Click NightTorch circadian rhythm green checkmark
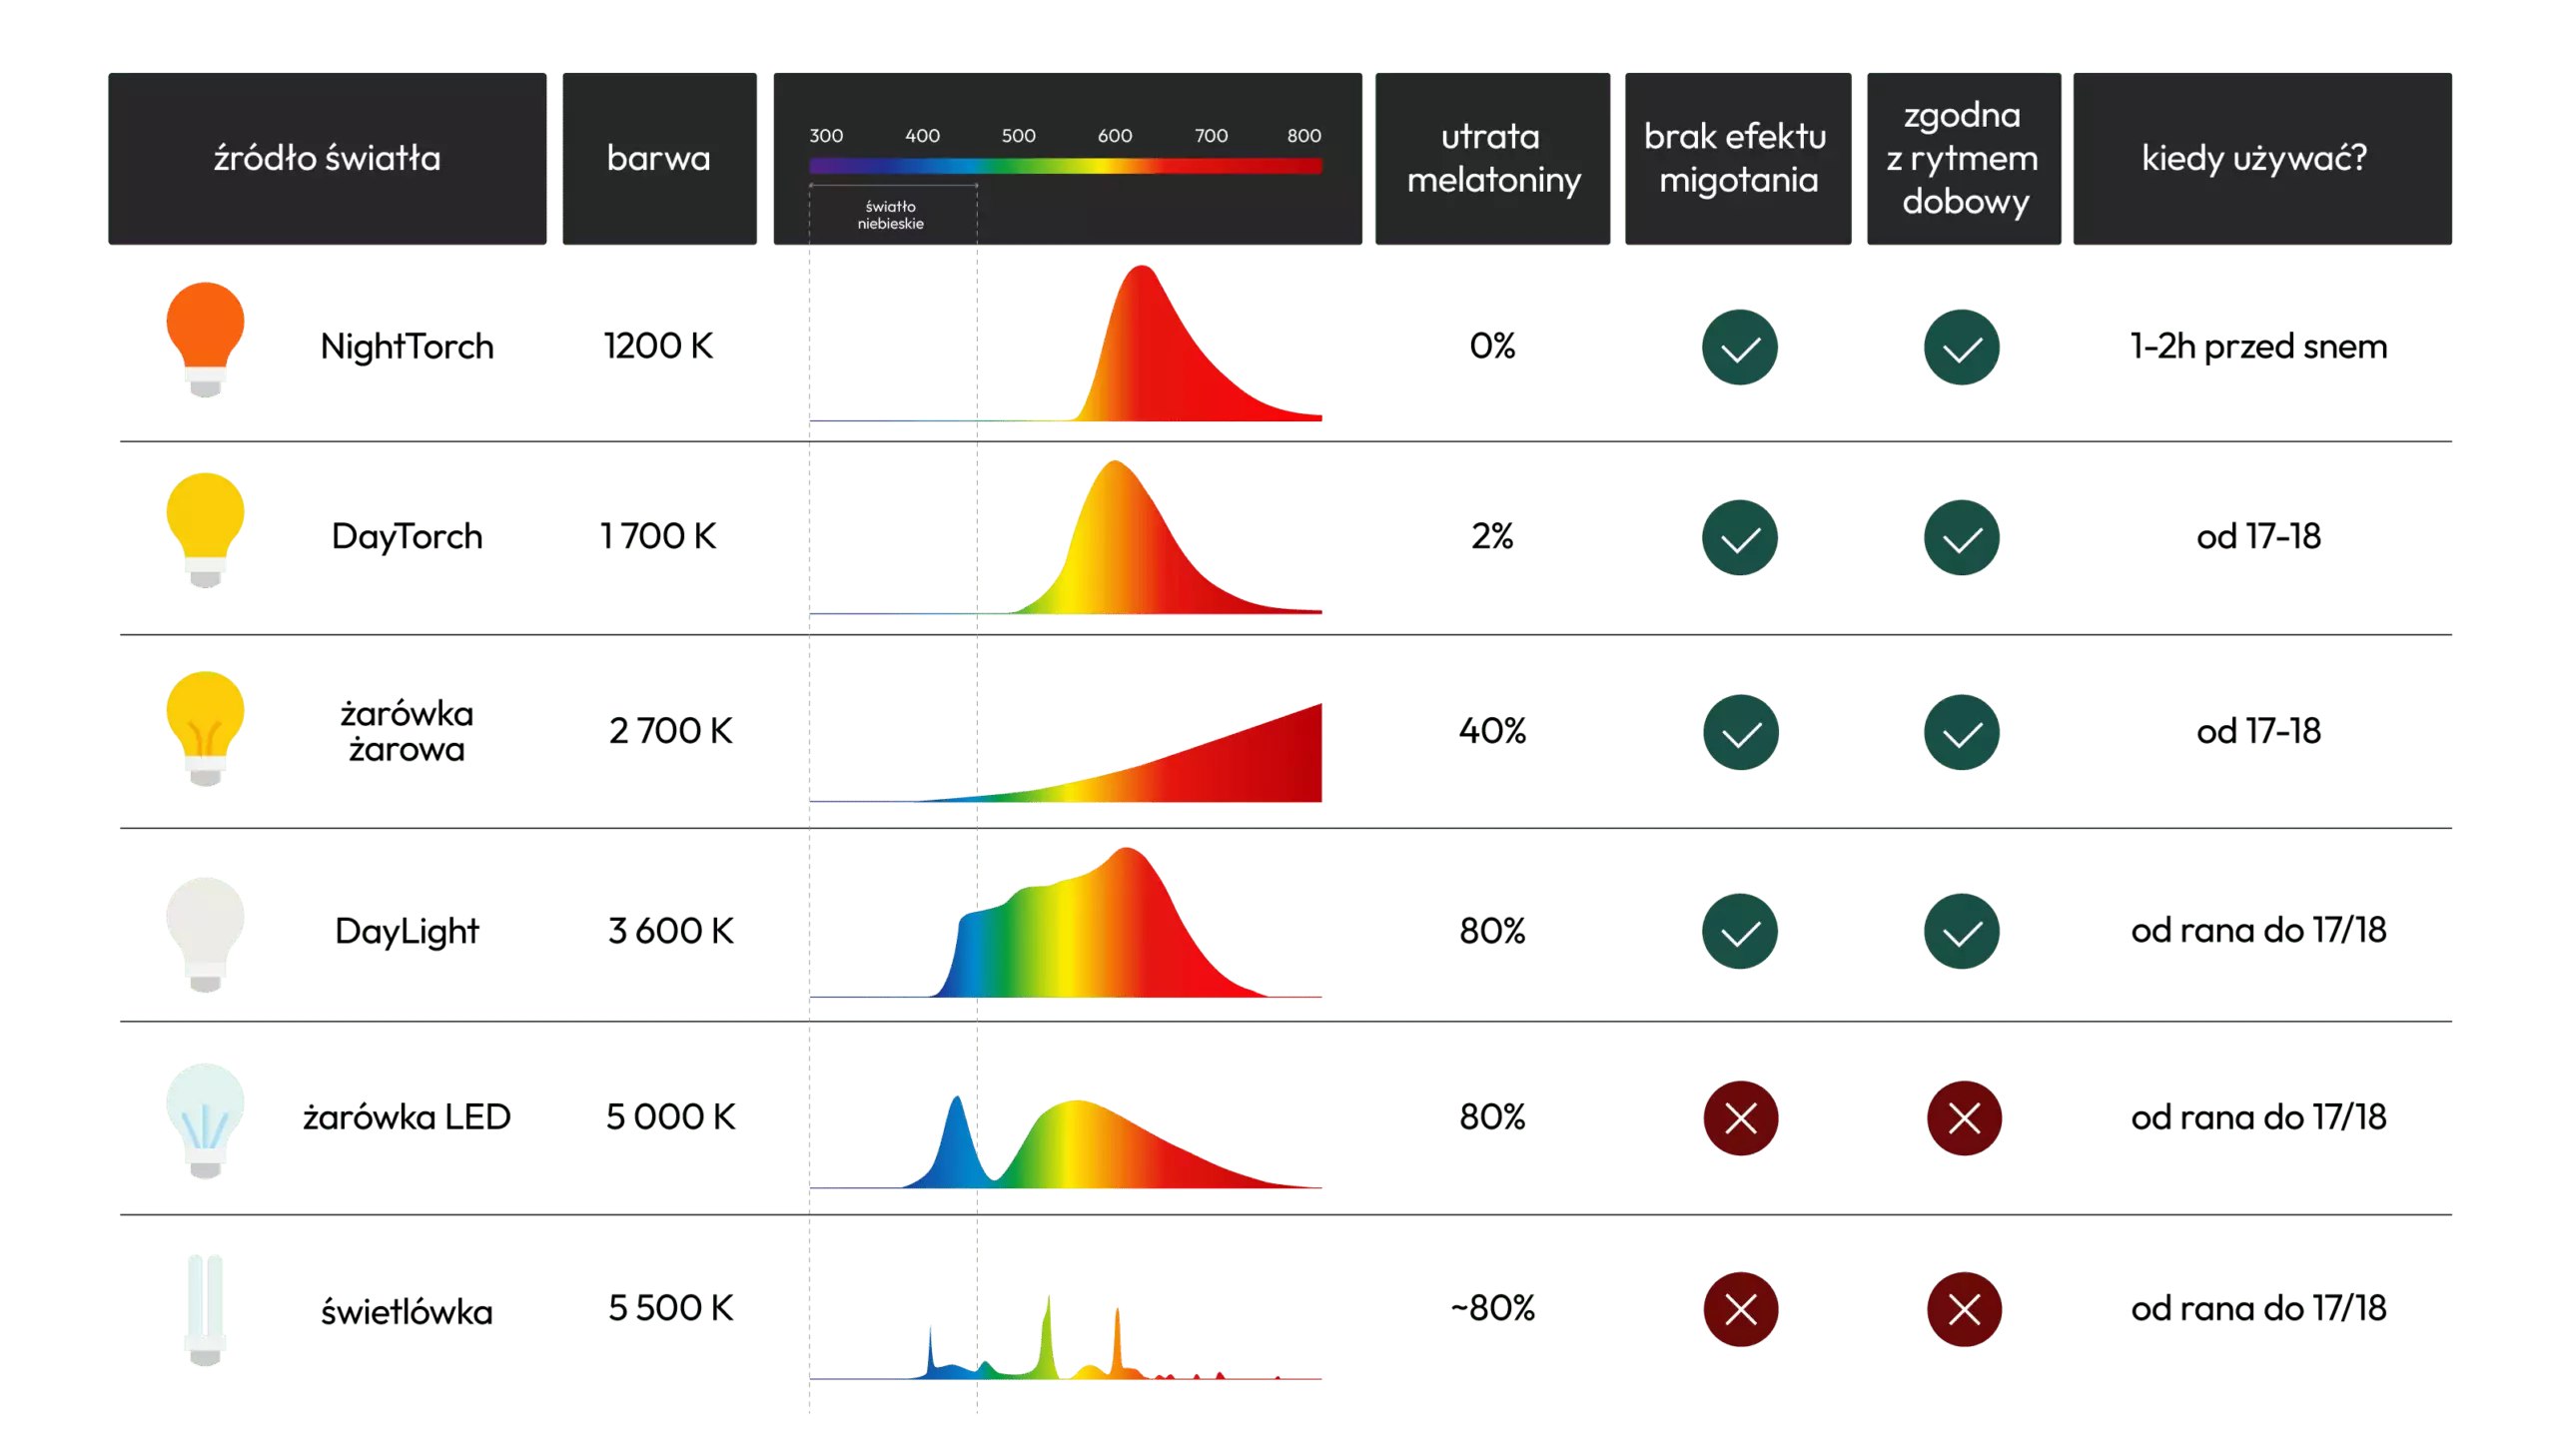2557x1456 pixels. [1961, 347]
